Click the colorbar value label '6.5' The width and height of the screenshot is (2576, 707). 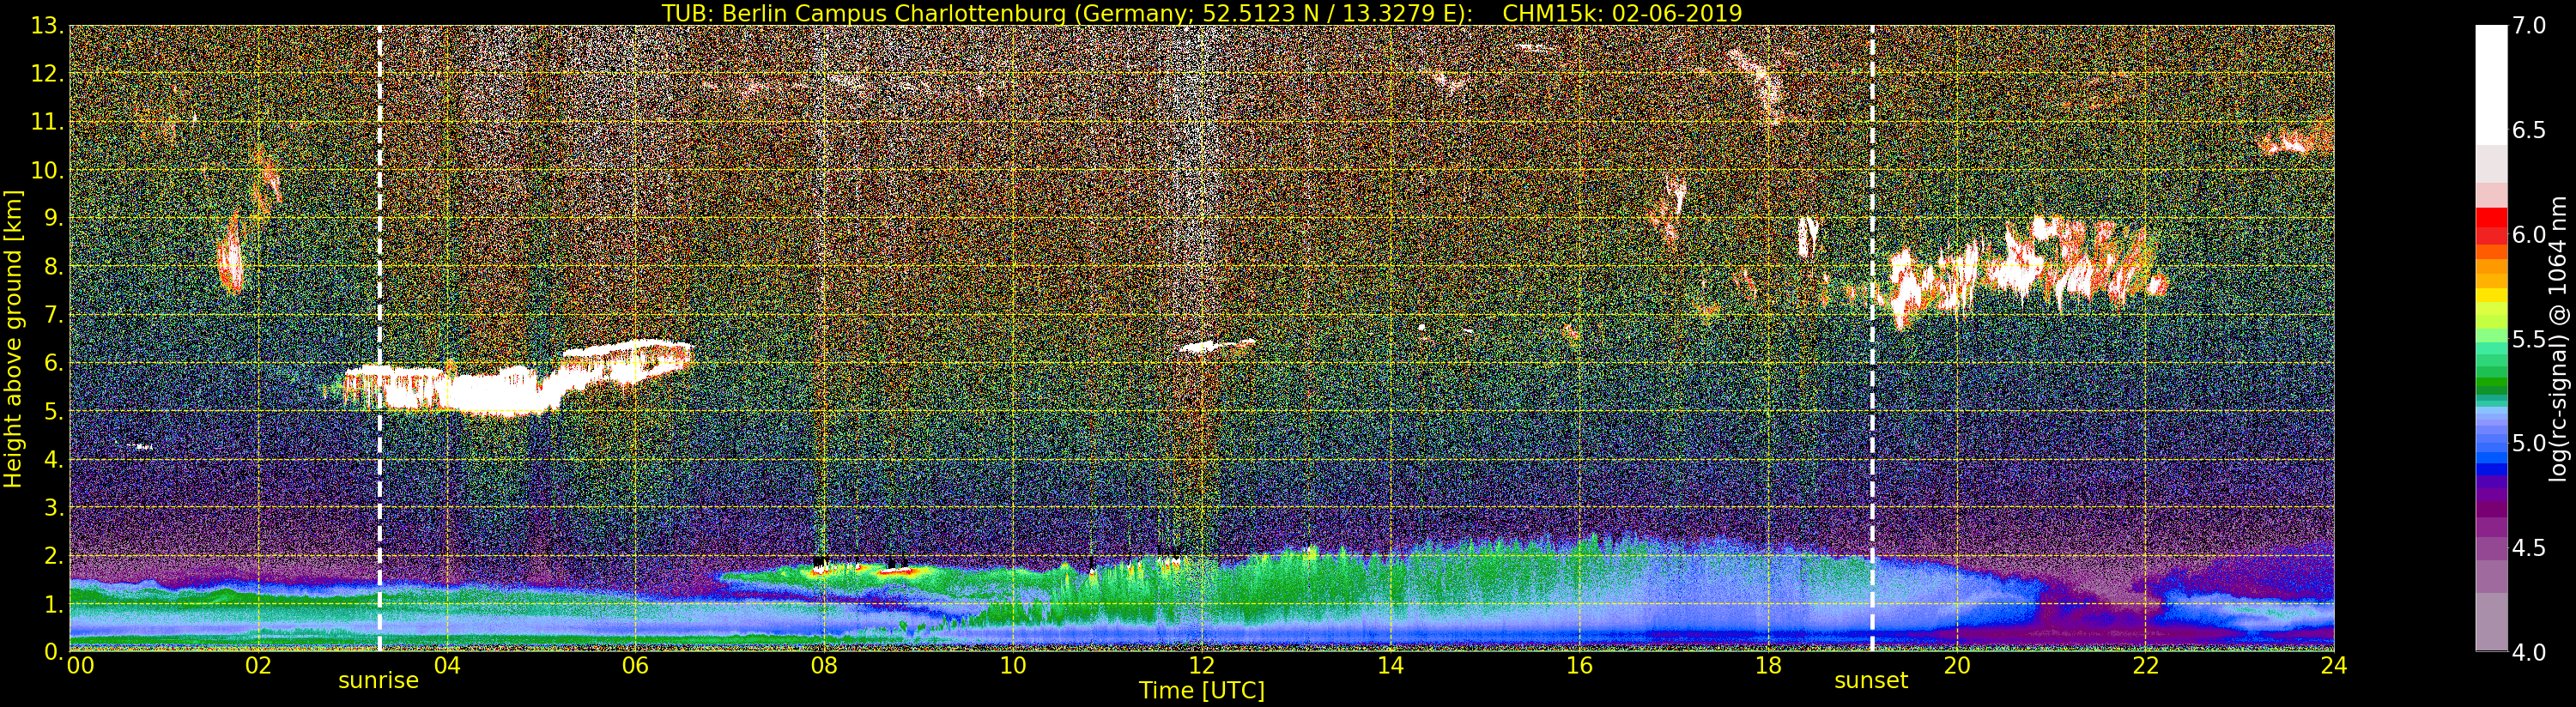point(2529,130)
